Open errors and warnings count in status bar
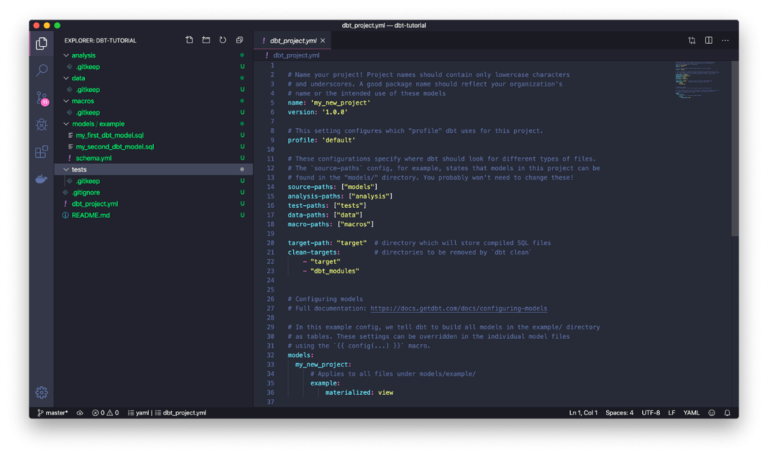768x457 pixels. click(x=105, y=413)
